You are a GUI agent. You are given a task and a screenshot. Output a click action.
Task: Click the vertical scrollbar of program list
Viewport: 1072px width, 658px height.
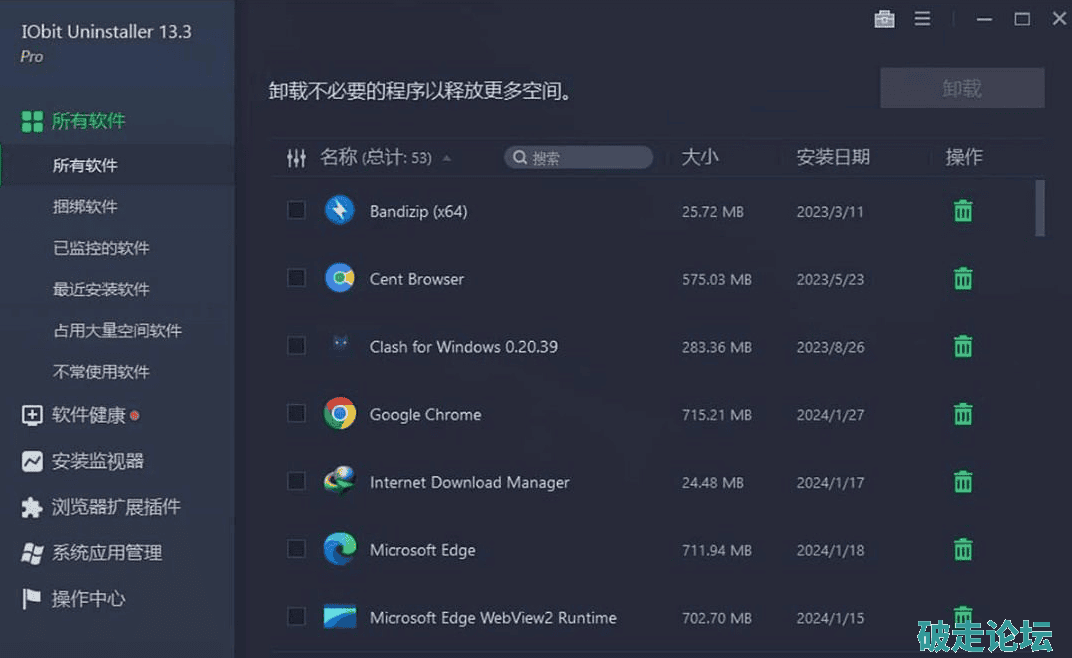coord(1040,208)
